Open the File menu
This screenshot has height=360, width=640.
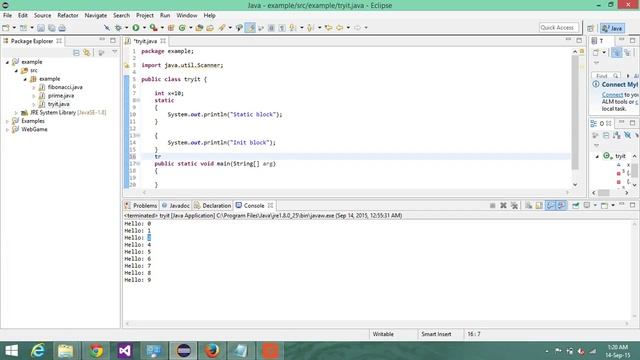click(7, 16)
